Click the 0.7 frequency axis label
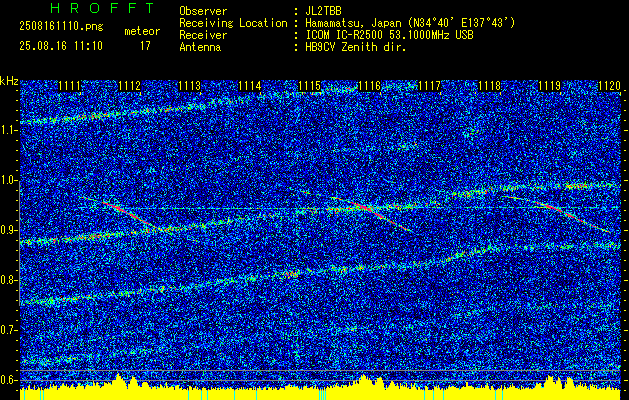The image size is (629, 400). (8, 330)
